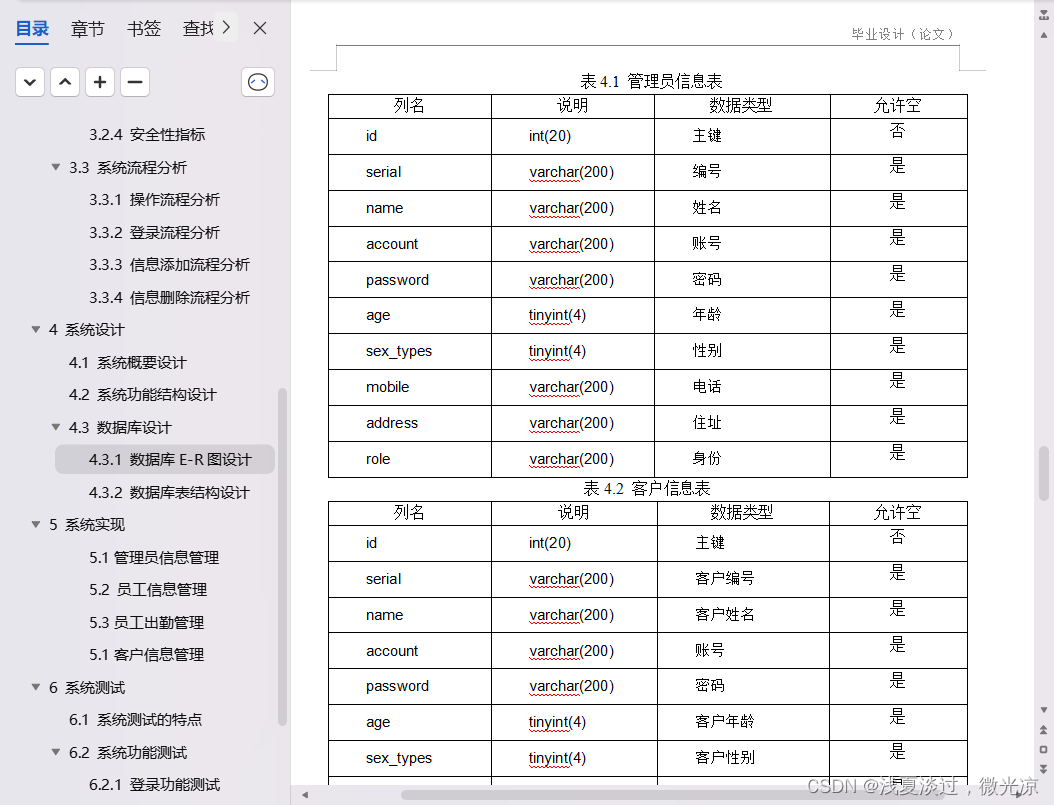Click the circular locate icon in the sidebar toolbar

click(x=257, y=81)
